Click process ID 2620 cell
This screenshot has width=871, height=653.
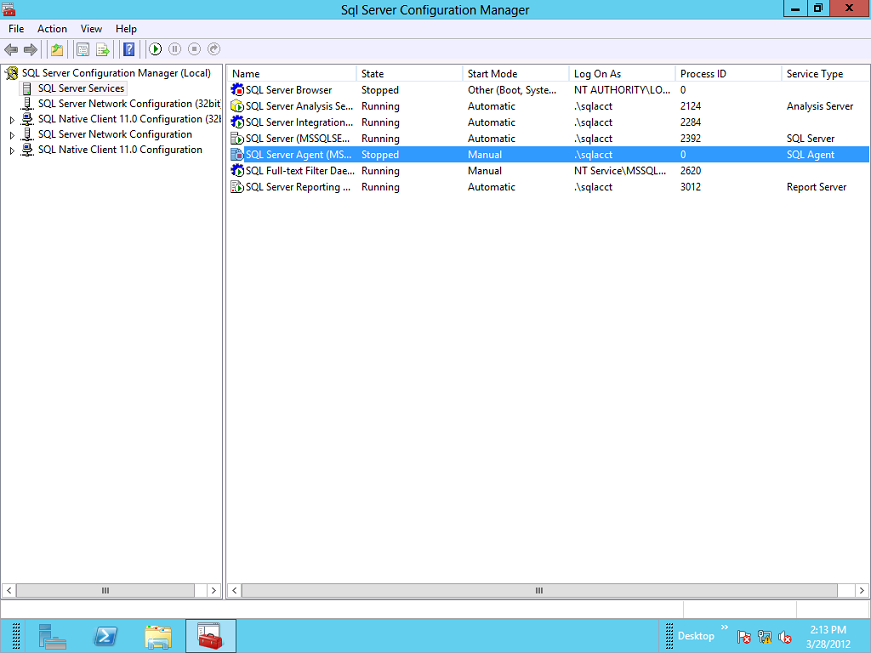point(690,170)
